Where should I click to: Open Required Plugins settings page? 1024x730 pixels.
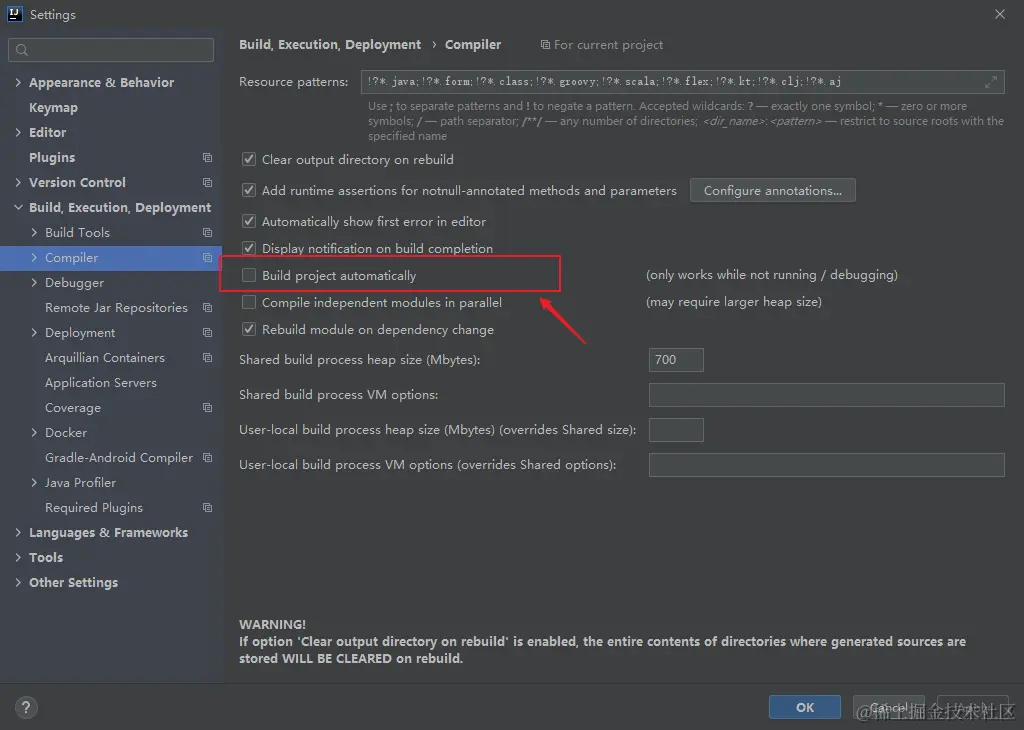pos(93,508)
